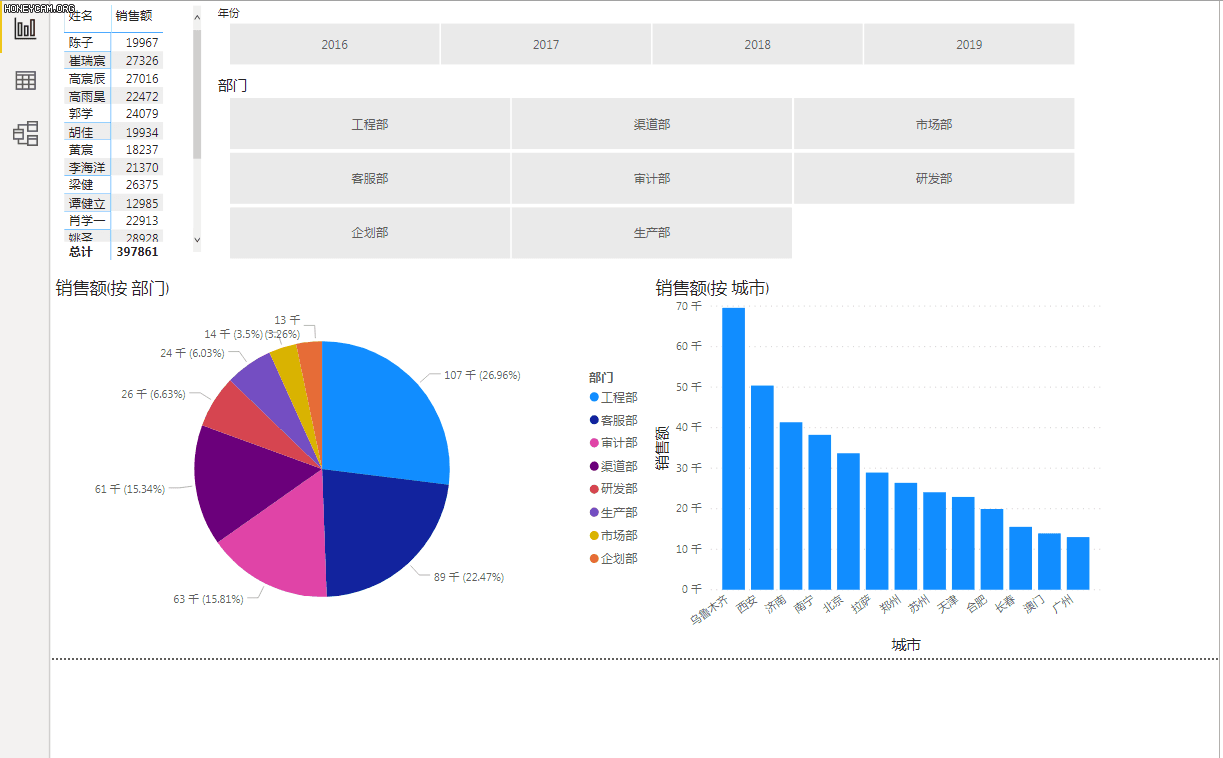This screenshot has height=758, width=1223.
Task: Click the 乌鲁木齐 bar in city chart
Action: (733, 449)
